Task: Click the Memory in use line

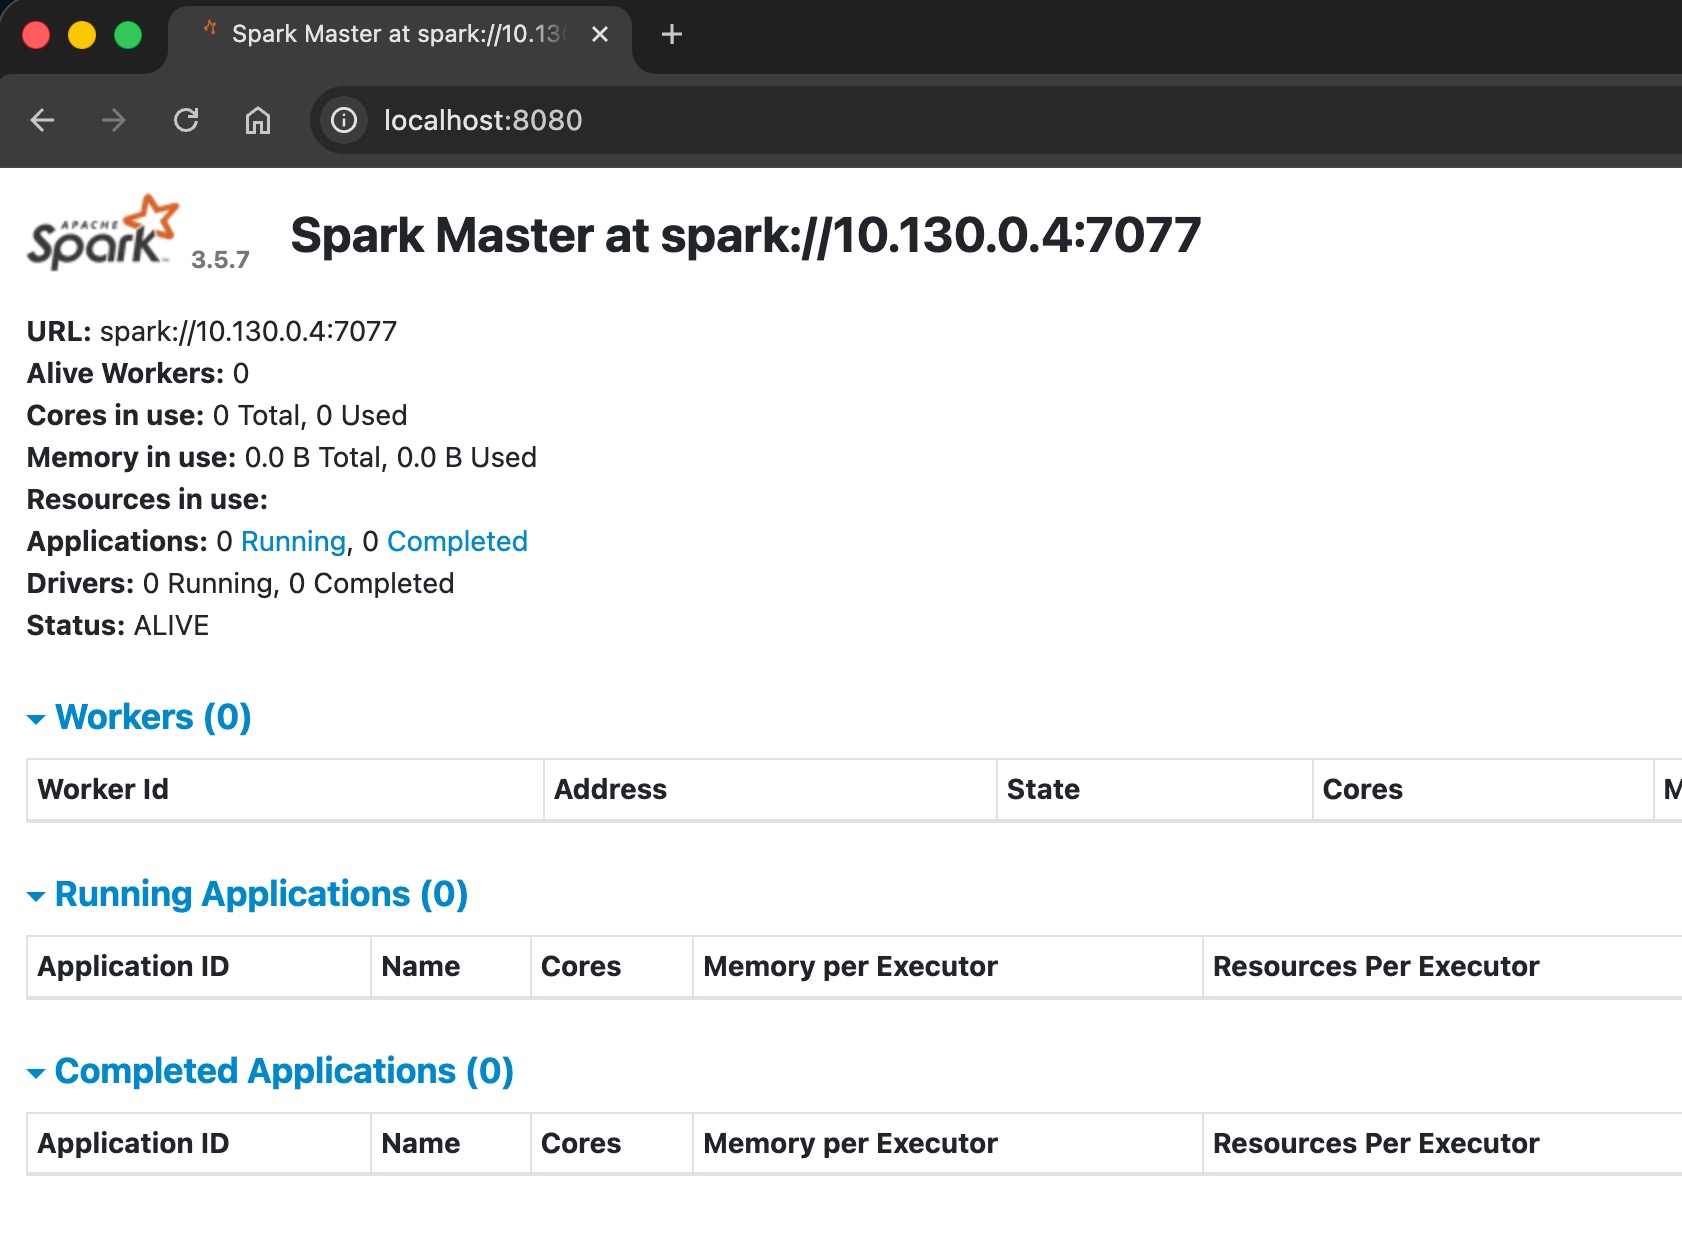Action: (282, 457)
